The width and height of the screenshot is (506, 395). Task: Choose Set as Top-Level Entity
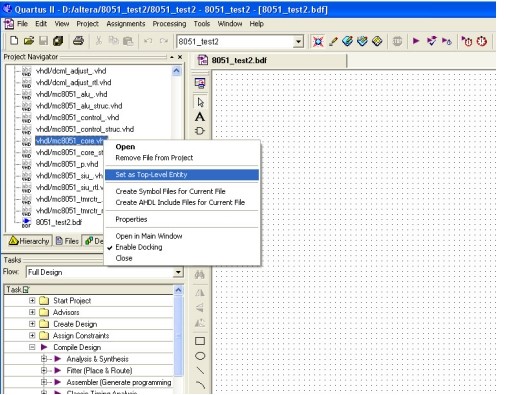(x=182, y=175)
